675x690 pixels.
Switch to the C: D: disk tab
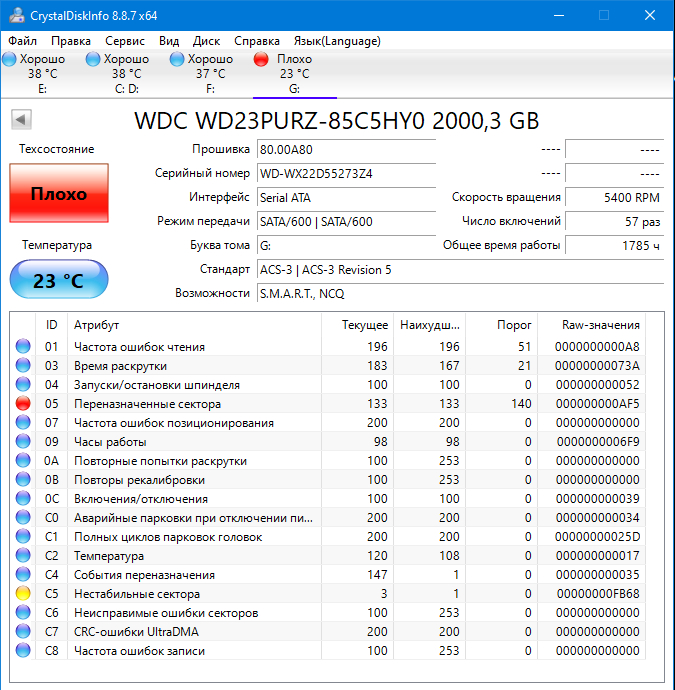click(126, 74)
